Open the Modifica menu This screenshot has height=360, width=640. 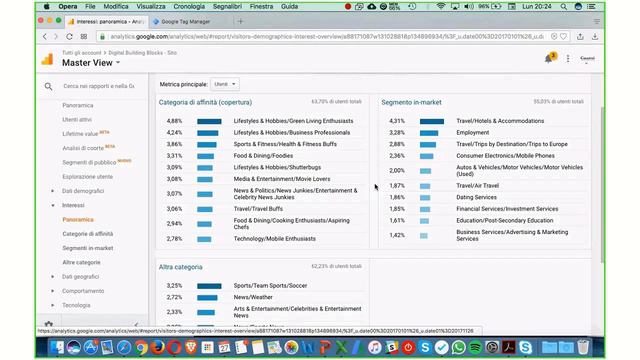coord(116,7)
